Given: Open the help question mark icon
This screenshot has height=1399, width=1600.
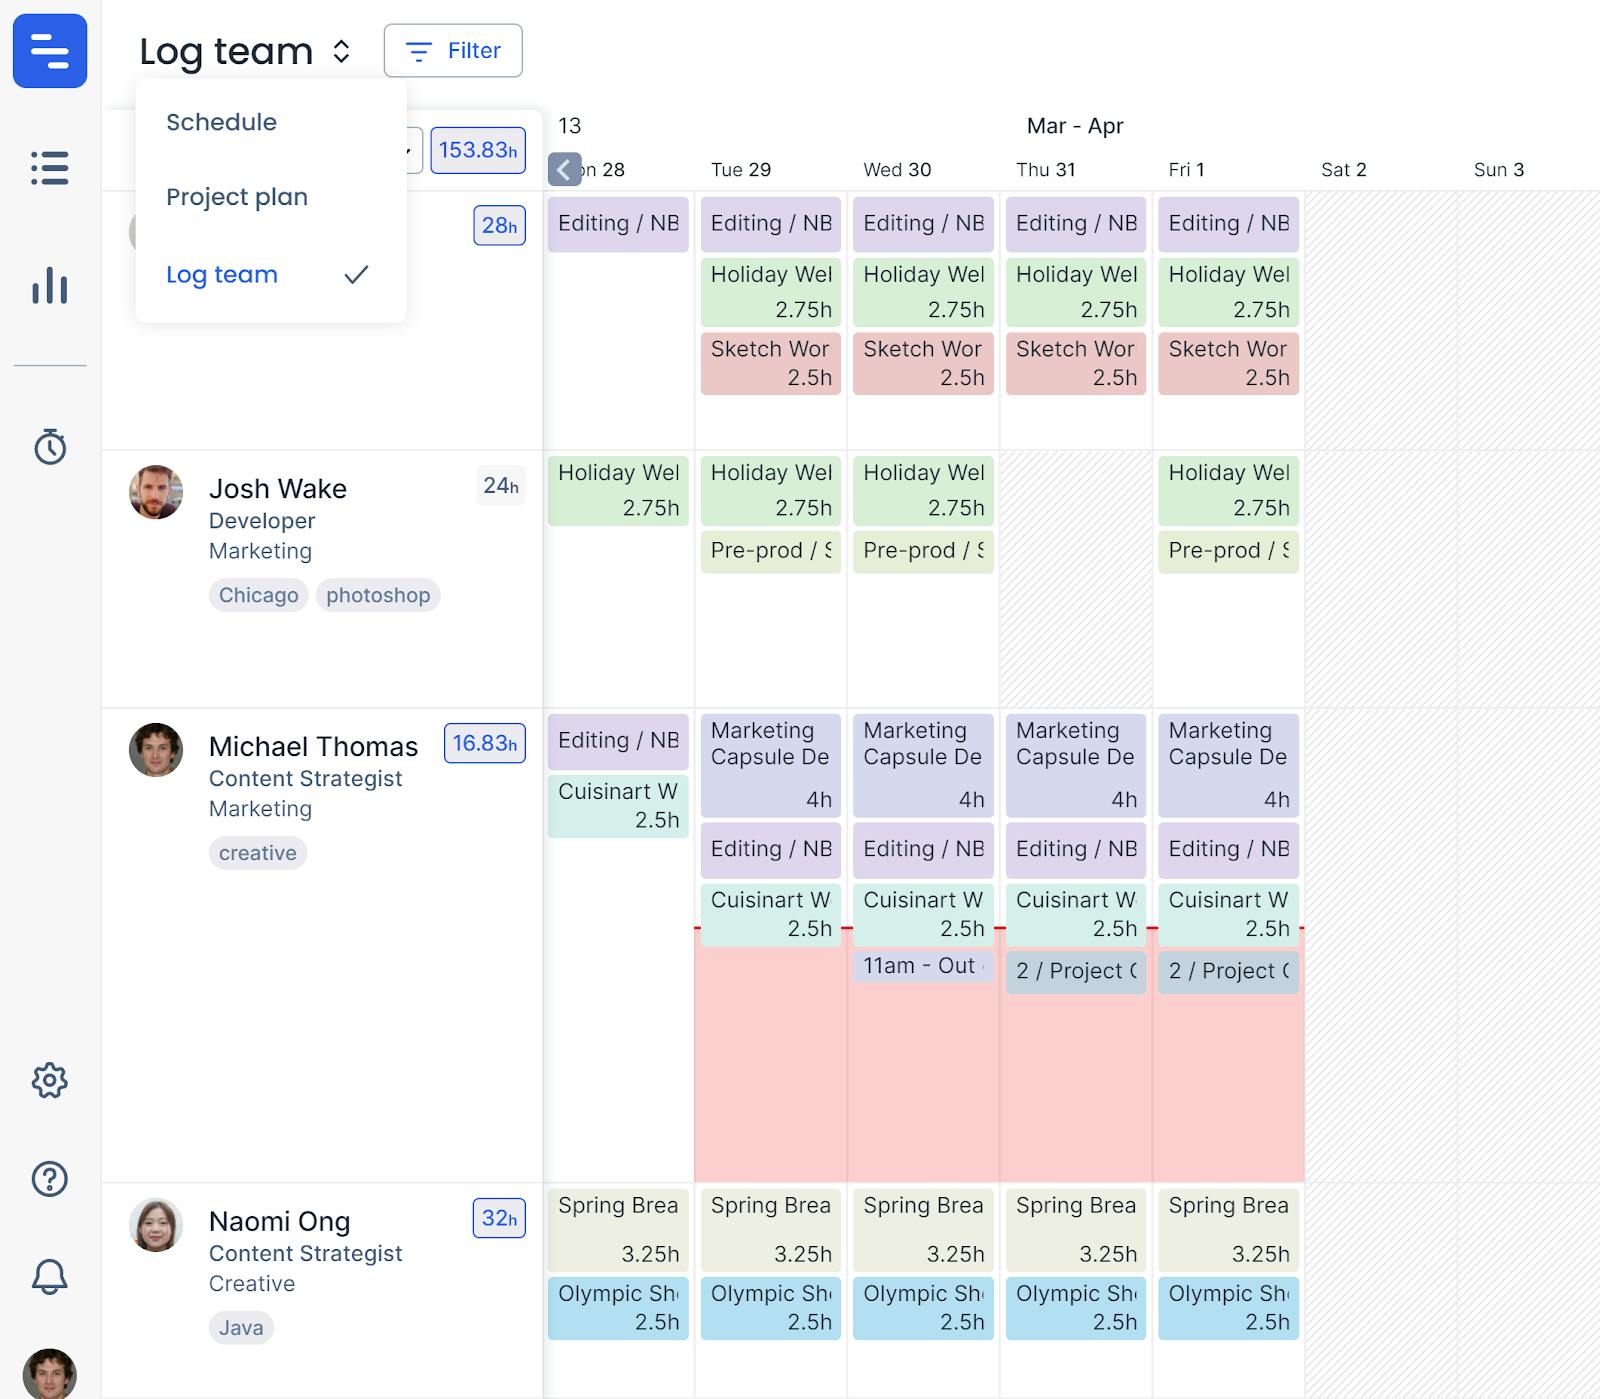Looking at the screenshot, I should point(50,1179).
